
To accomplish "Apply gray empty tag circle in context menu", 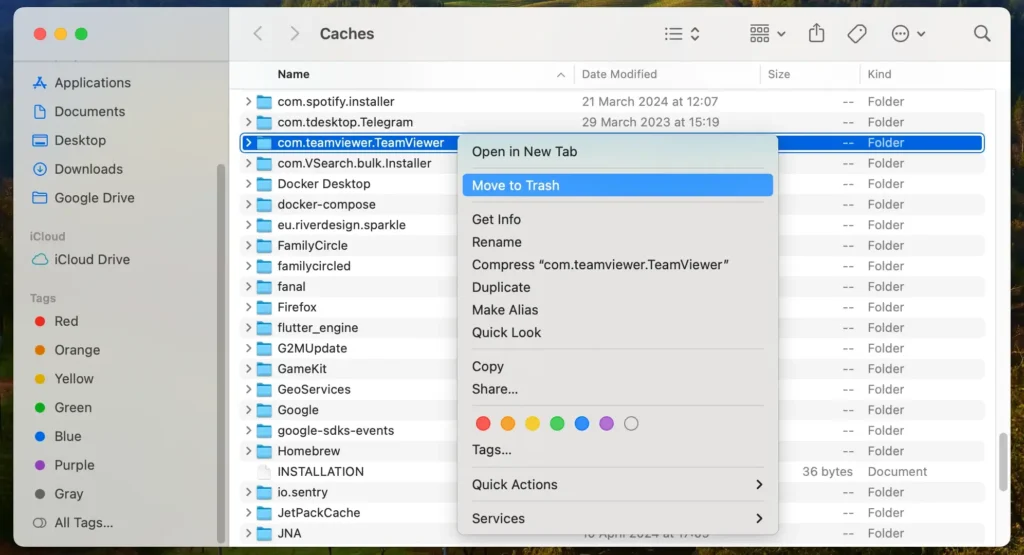I will [x=631, y=424].
